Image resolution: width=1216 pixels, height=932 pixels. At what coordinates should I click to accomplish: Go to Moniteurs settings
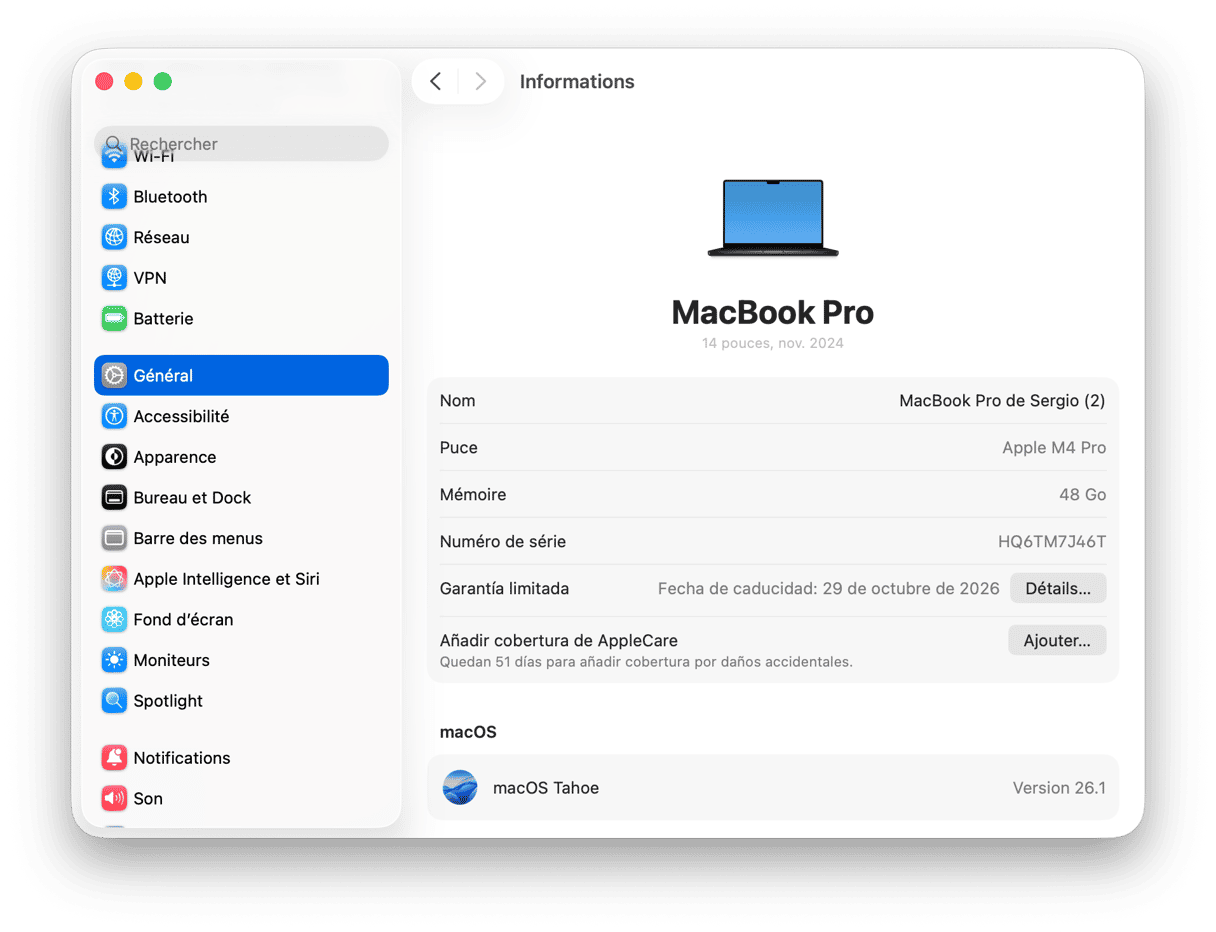tap(171, 661)
